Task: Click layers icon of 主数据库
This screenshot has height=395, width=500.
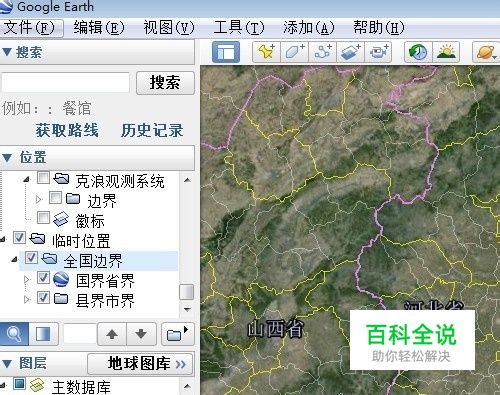Action: coord(37,385)
